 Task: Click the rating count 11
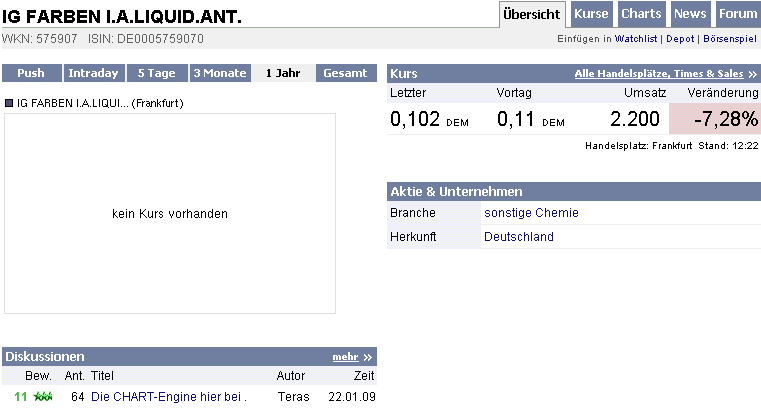pos(20,397)
